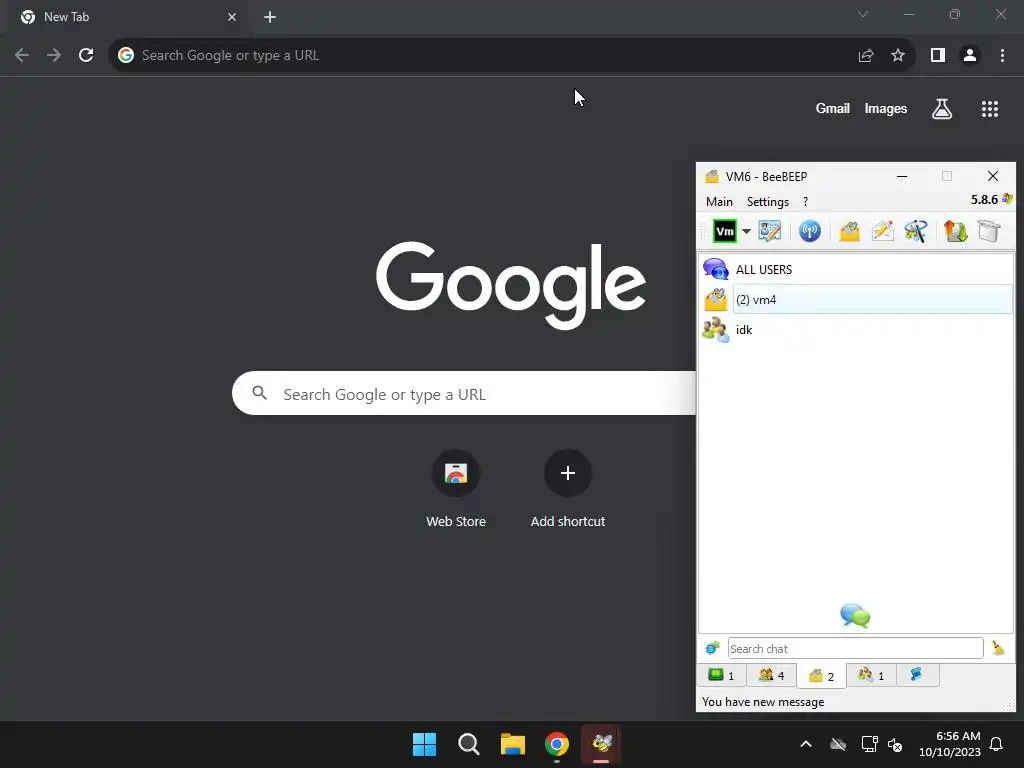The width and height of the screenshot is (1024, 768).
Task: Select the idk group chat row
Action: pyautogui.click(x=856, y=330)
